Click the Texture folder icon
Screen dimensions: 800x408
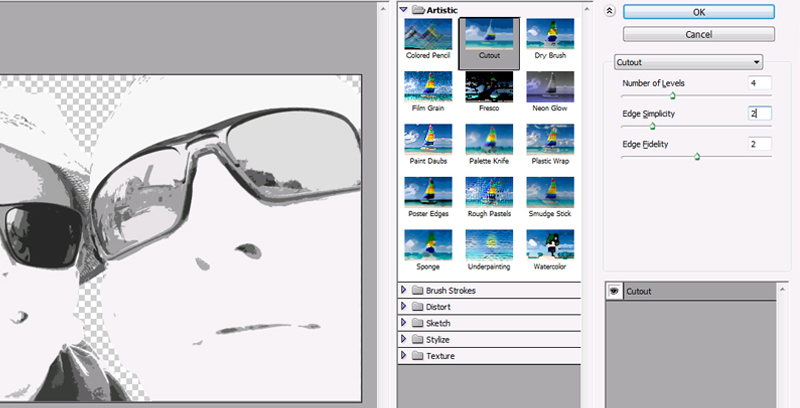(418, 355)
